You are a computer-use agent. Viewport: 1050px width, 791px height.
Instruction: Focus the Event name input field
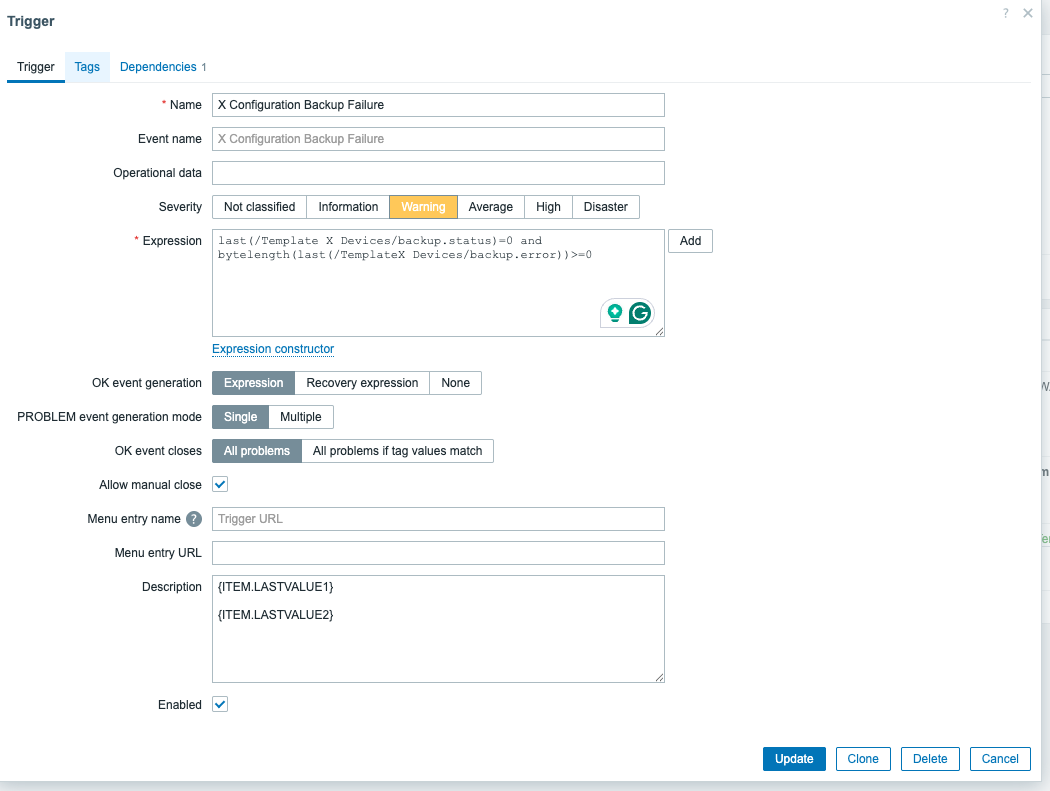tap(439, 139)
